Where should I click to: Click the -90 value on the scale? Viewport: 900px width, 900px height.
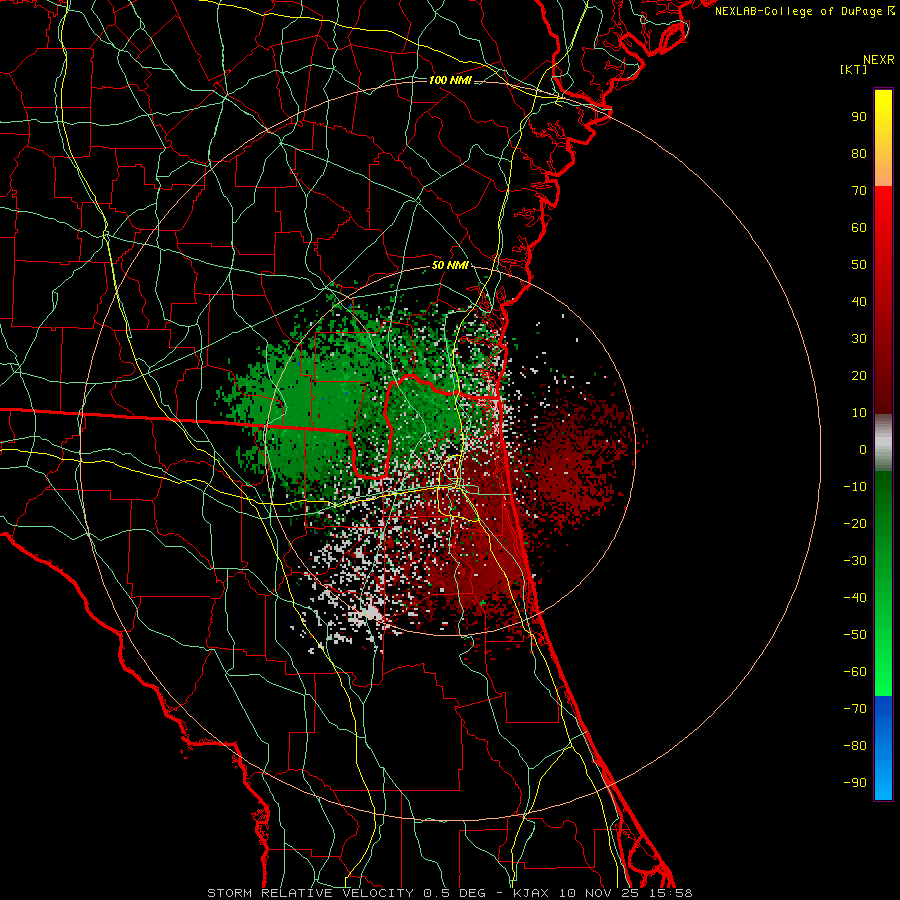pyautogui.click(x=855, y=783)
